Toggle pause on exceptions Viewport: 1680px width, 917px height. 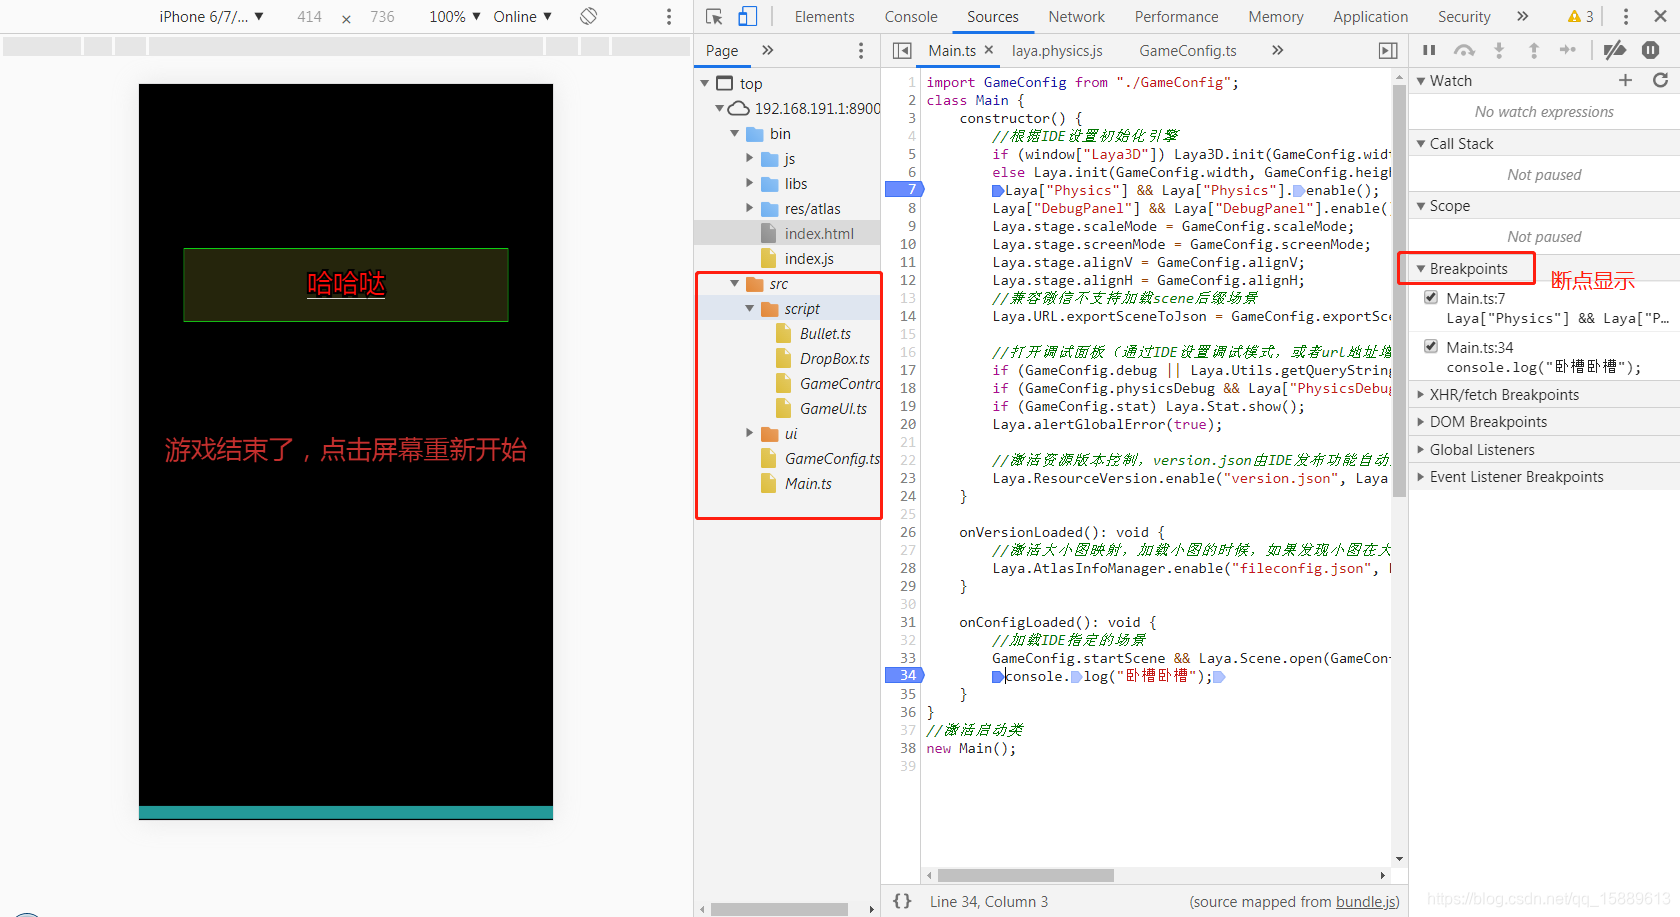point(1651,50)
